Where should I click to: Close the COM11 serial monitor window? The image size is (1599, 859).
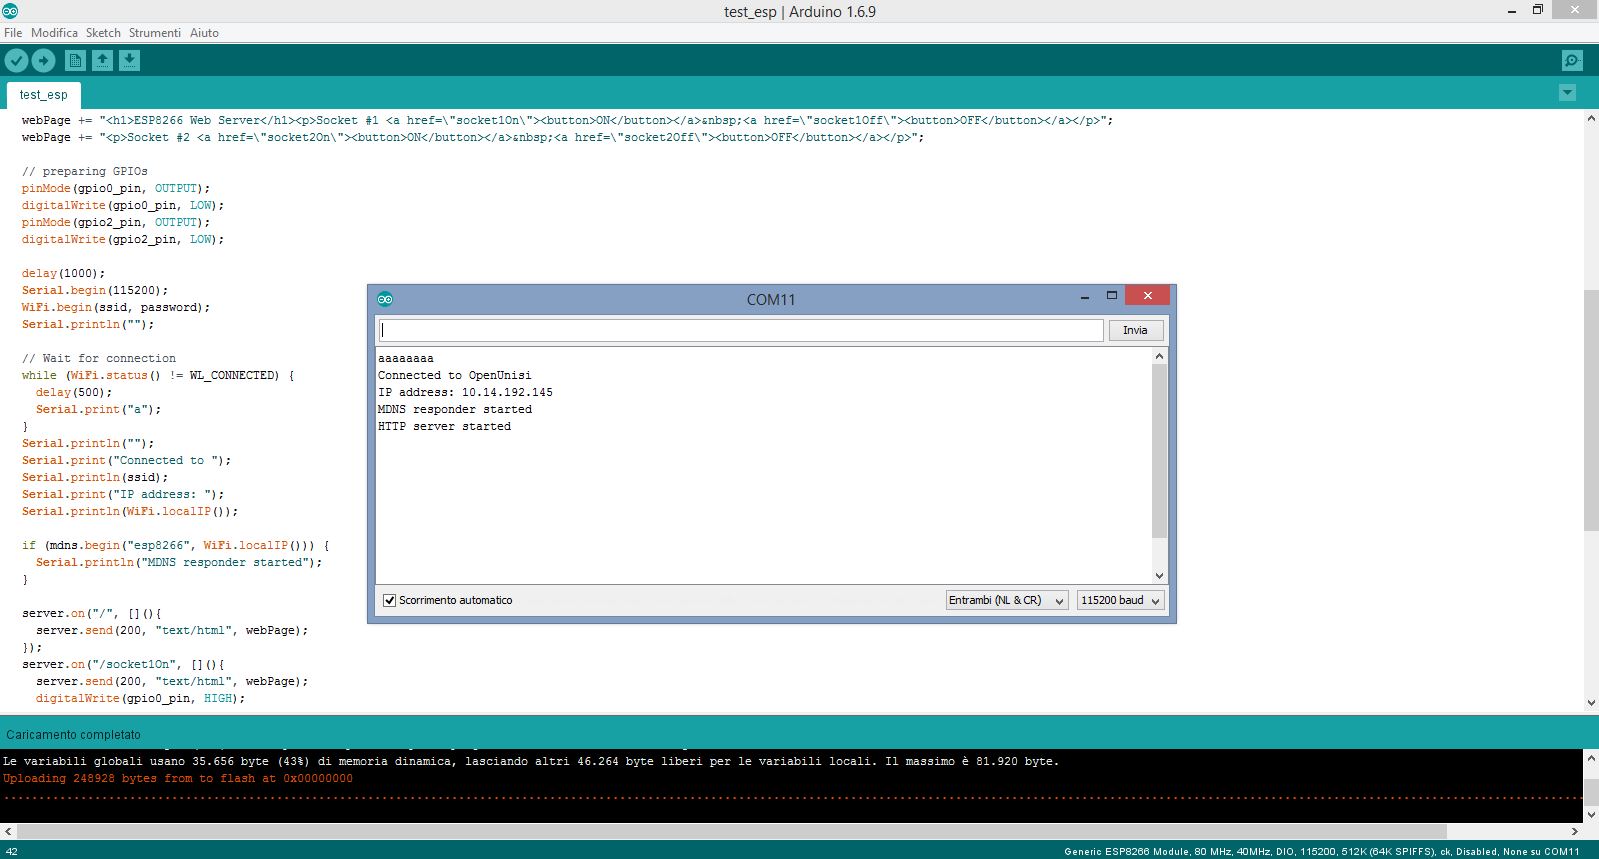pos(1148,296)
